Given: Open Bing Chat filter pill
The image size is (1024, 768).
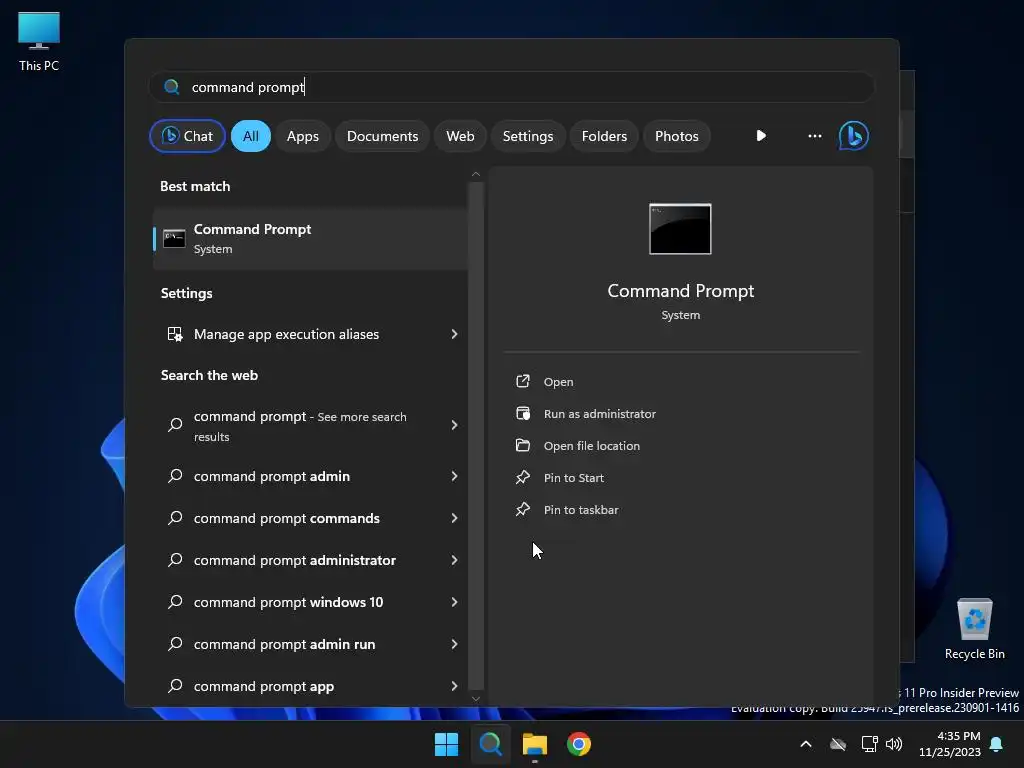Looking at the screenshot, I should click(x=187, y=136).
